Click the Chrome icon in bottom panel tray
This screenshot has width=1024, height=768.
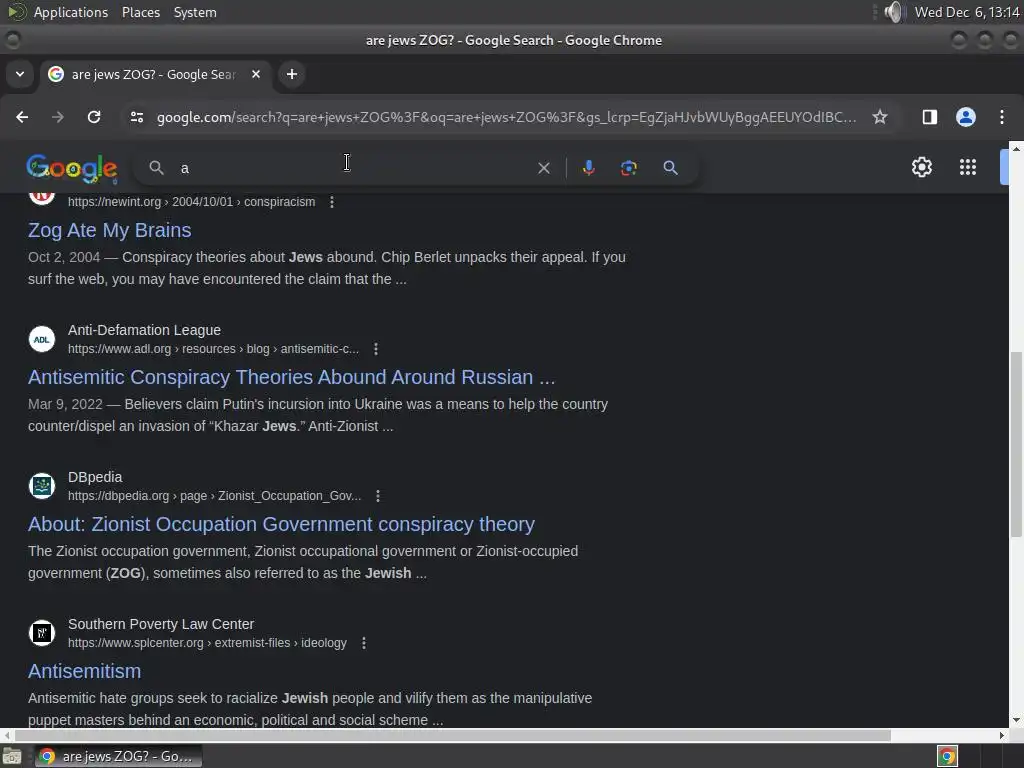pyautogui.click(x=947, y=756)
